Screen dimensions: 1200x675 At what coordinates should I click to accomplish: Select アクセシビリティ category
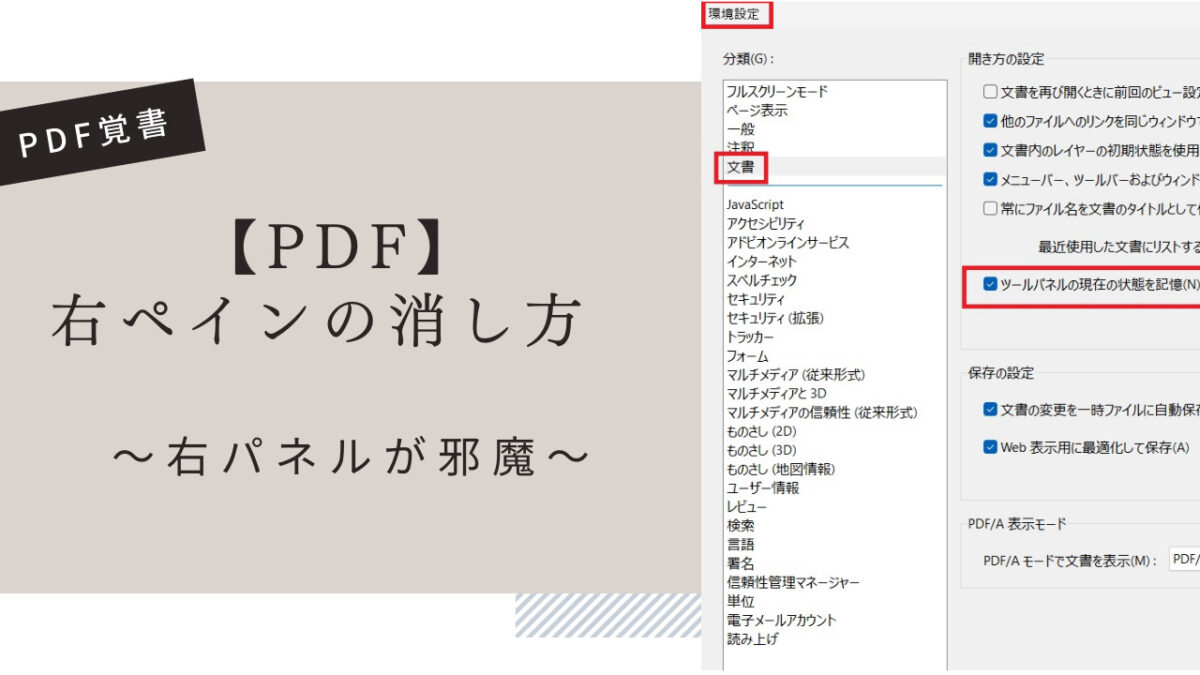tap(765, 224)
